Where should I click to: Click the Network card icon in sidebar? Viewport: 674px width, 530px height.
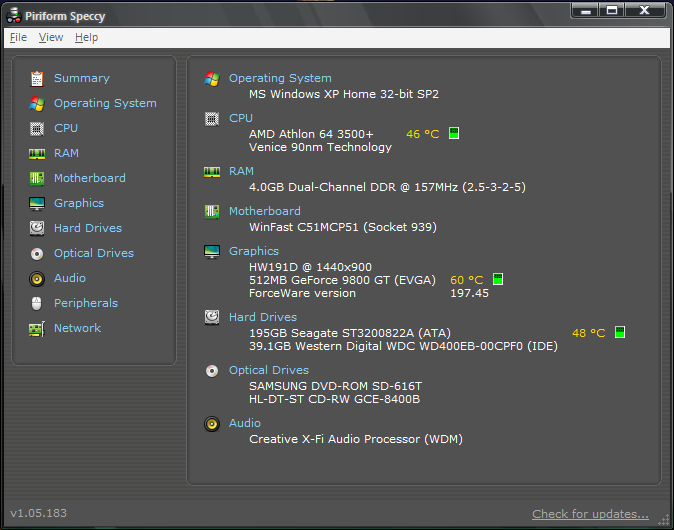coord(37,329)
